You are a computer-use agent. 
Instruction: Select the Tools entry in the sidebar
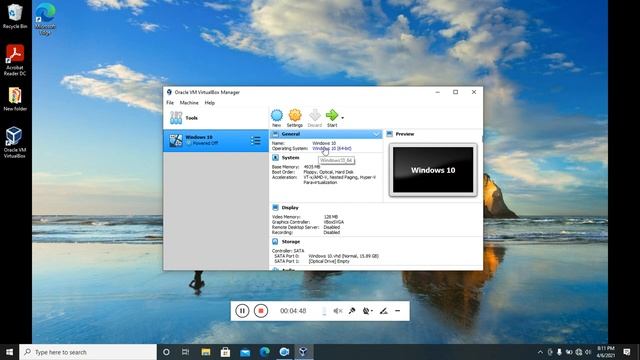click(x=216, y=118)
